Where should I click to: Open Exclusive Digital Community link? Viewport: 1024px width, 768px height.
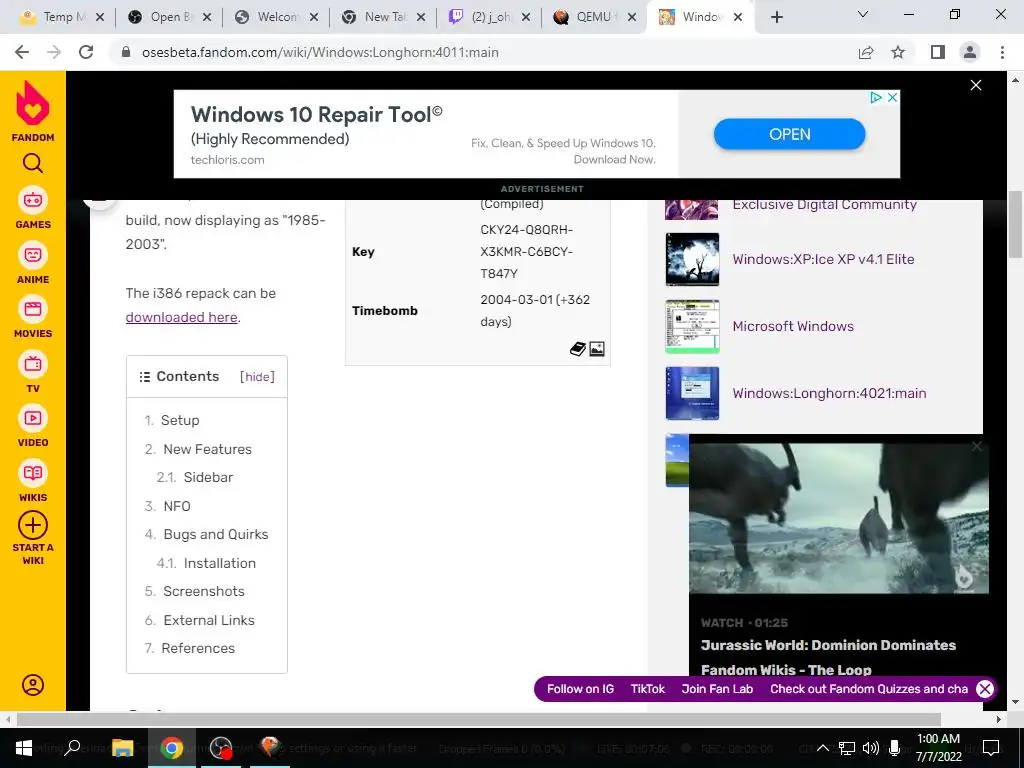(x=824, y=205)
